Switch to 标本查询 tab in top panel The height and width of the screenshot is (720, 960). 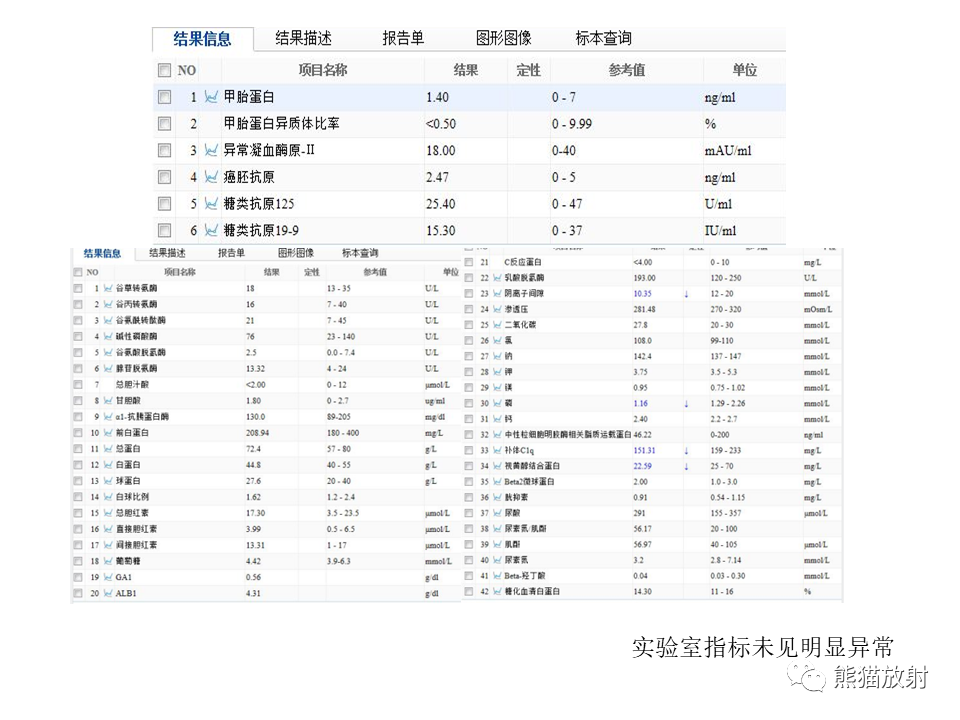[x=604, y=38]
